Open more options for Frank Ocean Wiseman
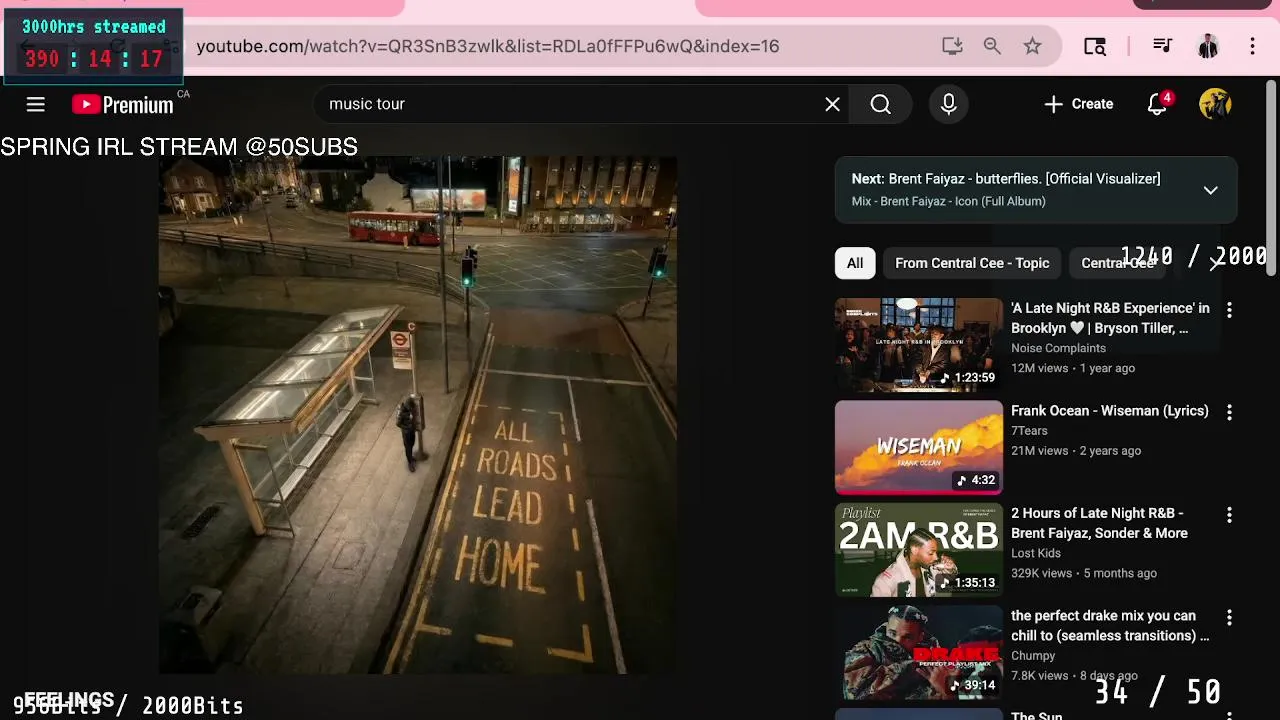 1229,412
